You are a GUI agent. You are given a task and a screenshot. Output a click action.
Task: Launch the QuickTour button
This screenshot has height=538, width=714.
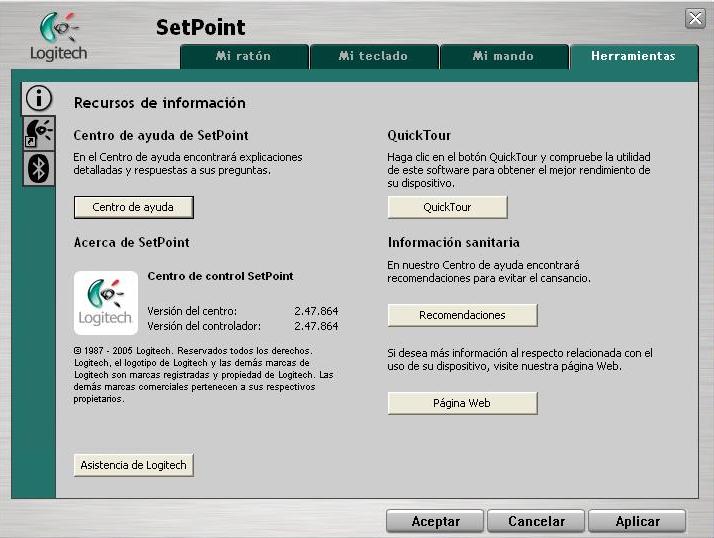click(447, 207)
